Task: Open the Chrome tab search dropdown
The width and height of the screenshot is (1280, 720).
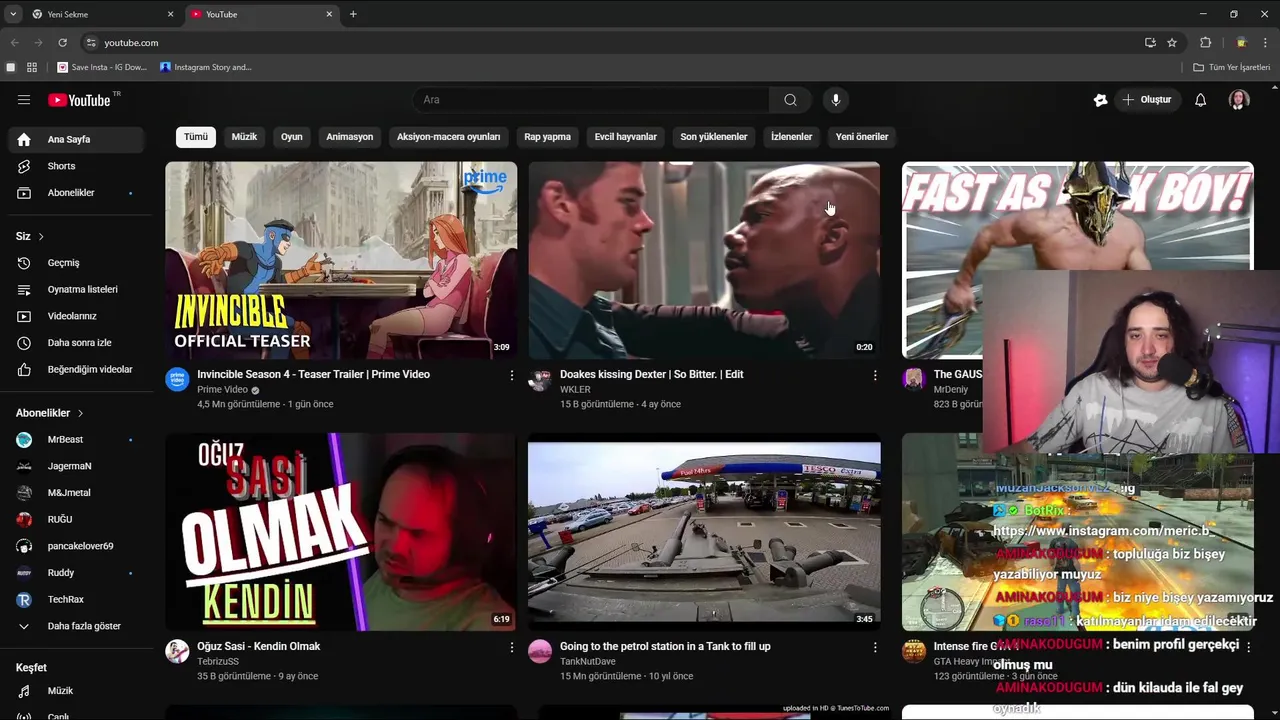Action: (12, 14)
